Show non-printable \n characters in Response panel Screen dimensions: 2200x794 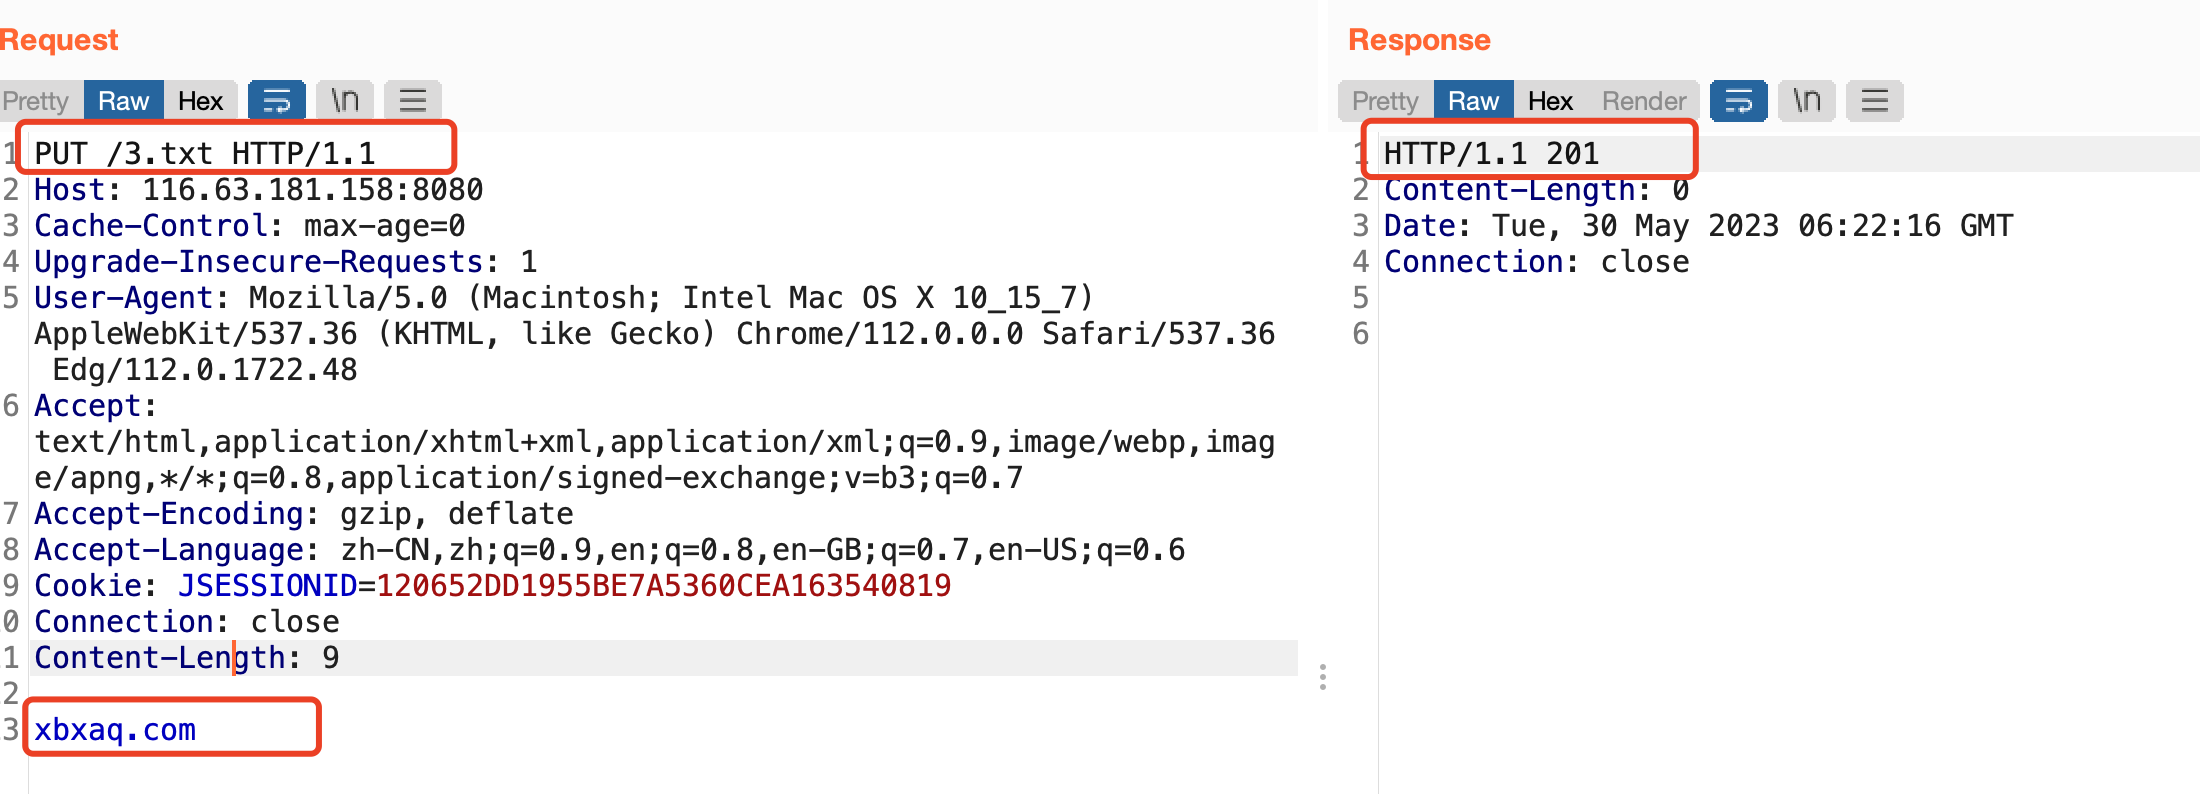pos(1807,101)
